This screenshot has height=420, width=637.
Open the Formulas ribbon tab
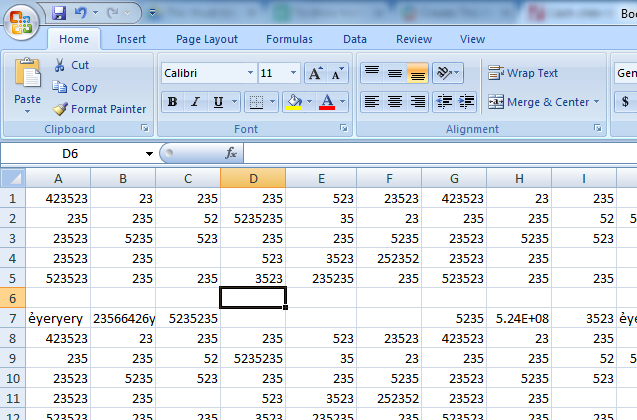[x=289, y=39]
